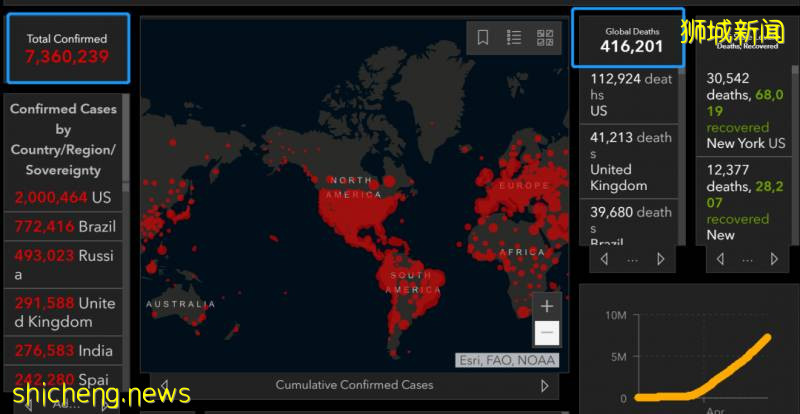This screenshot has width=800, height=414.
Task: Click left arrow under US recovered list
Action: coord(719,259)
